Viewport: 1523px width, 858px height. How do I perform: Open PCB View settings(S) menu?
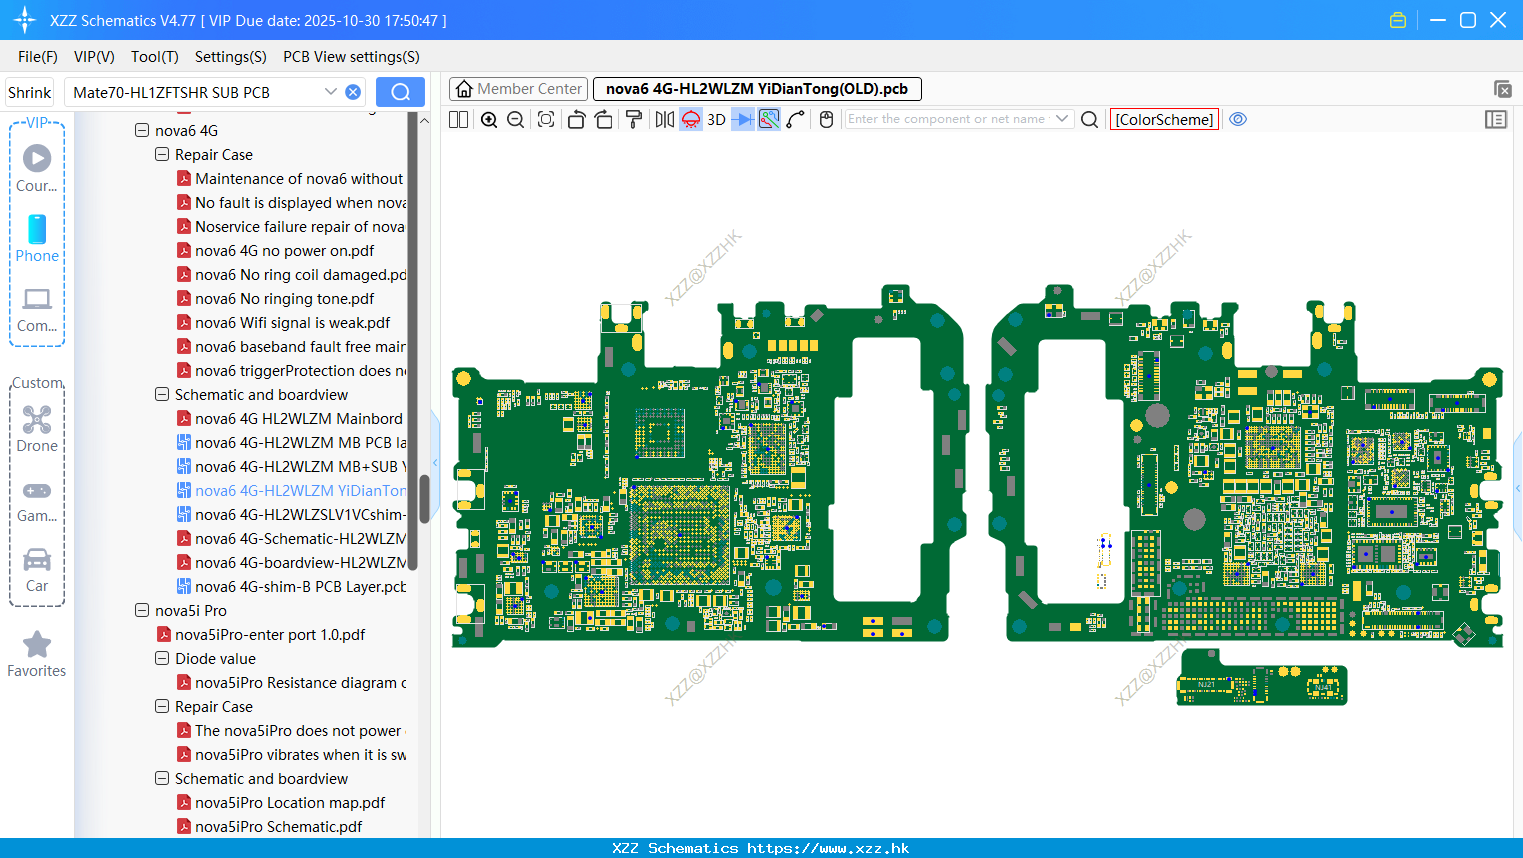coord(351,57)
